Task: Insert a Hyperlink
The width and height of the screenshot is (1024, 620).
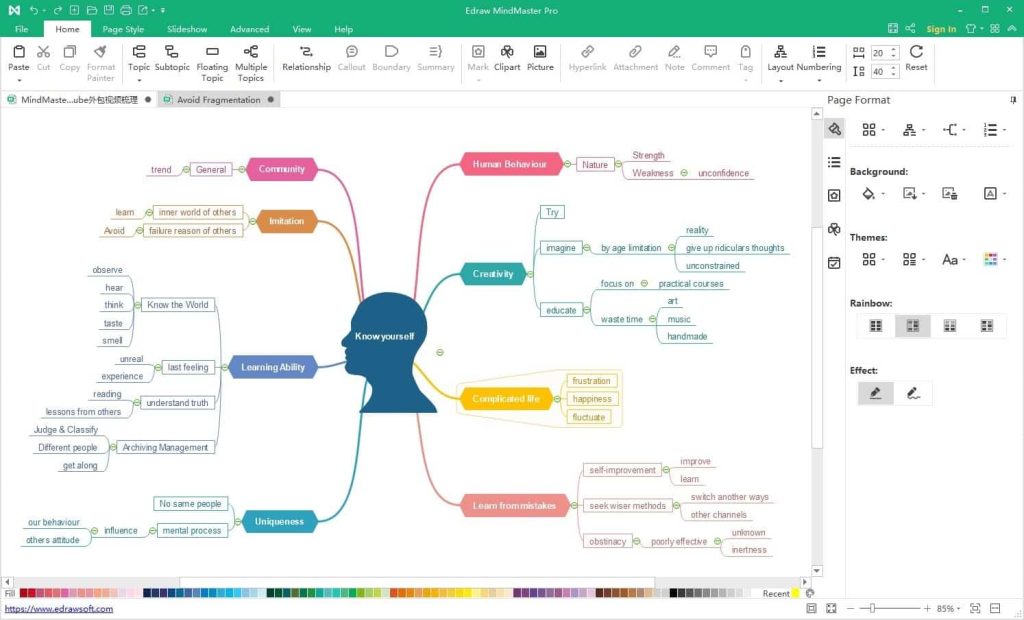Action: 587,57
